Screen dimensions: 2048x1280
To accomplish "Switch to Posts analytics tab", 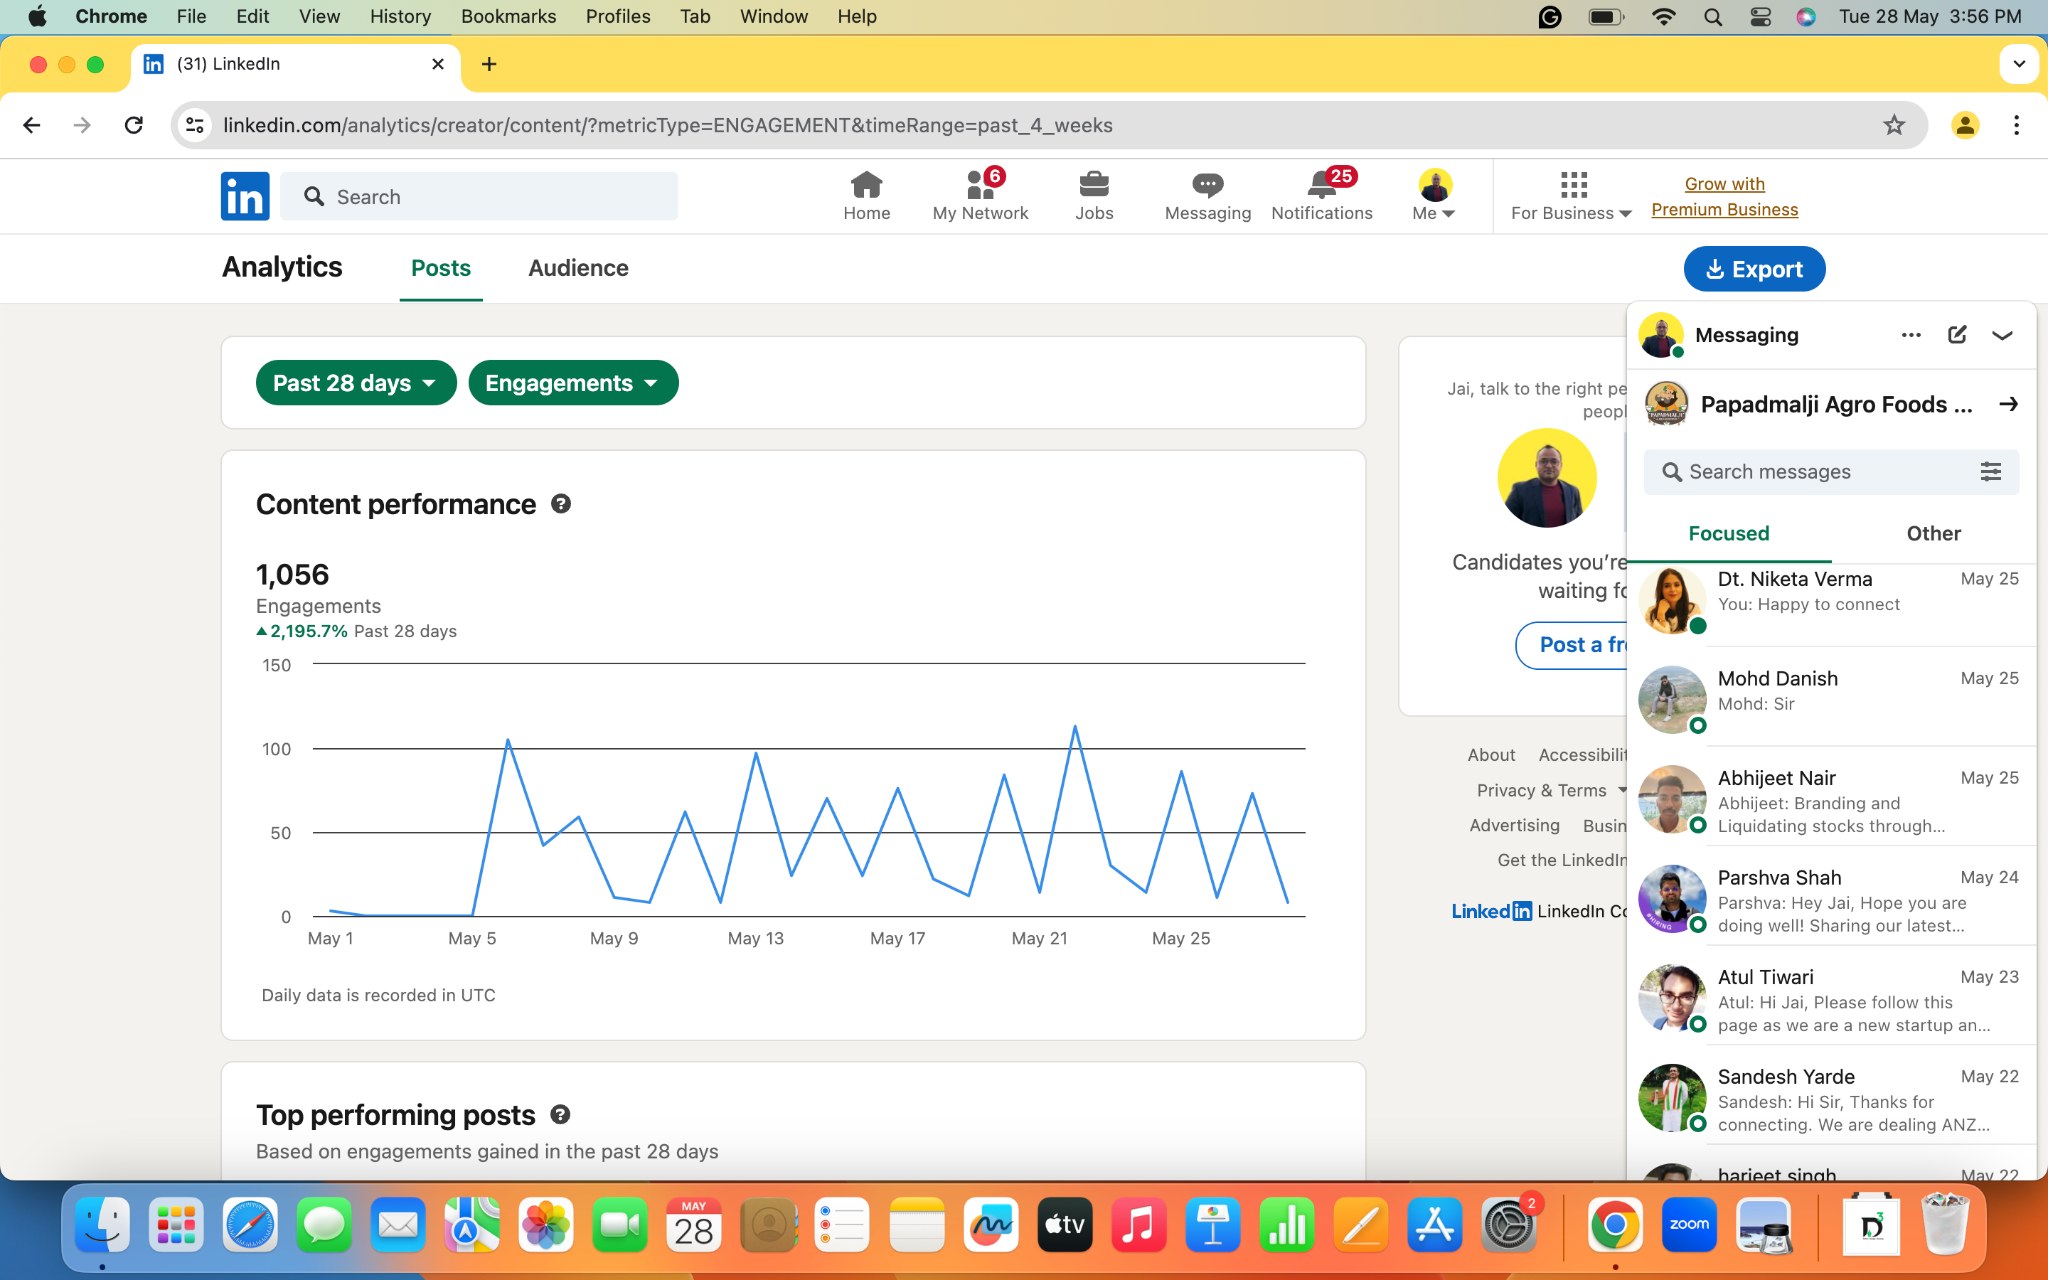I will point(441,268).
